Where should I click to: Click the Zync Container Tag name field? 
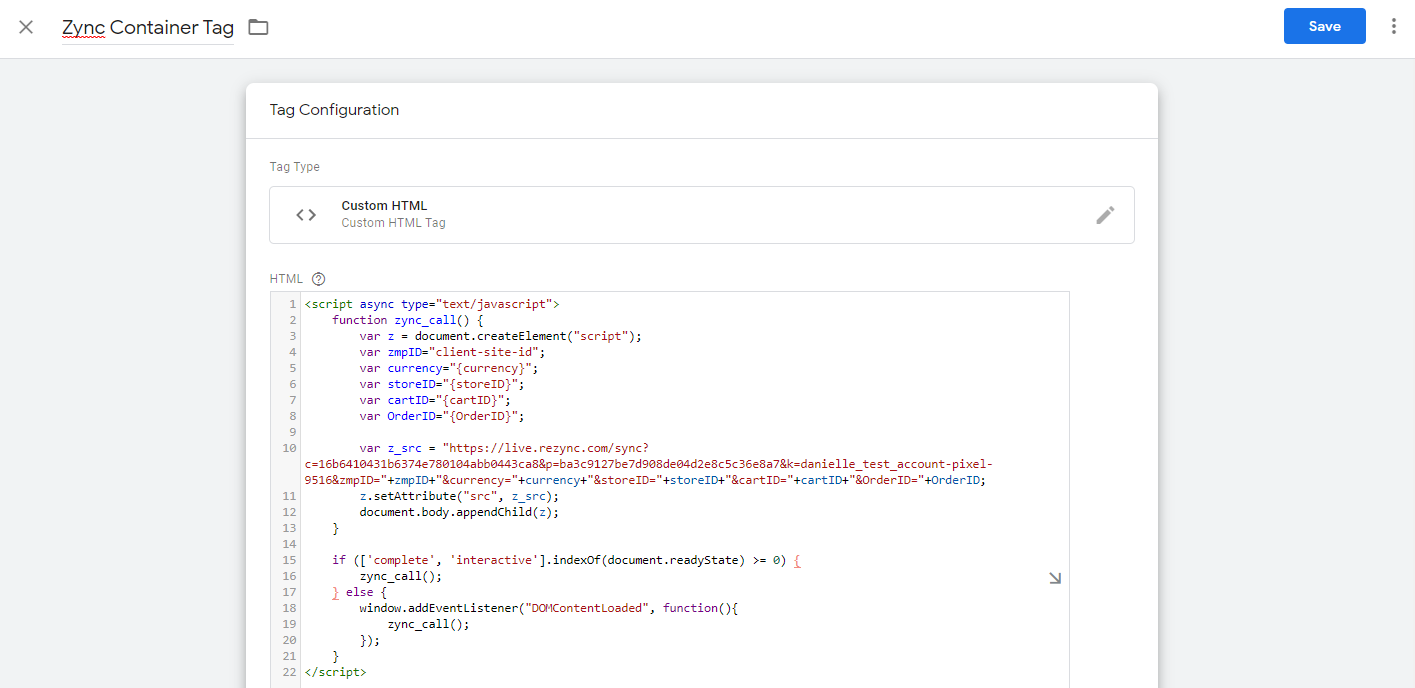(x=148, y=28)
